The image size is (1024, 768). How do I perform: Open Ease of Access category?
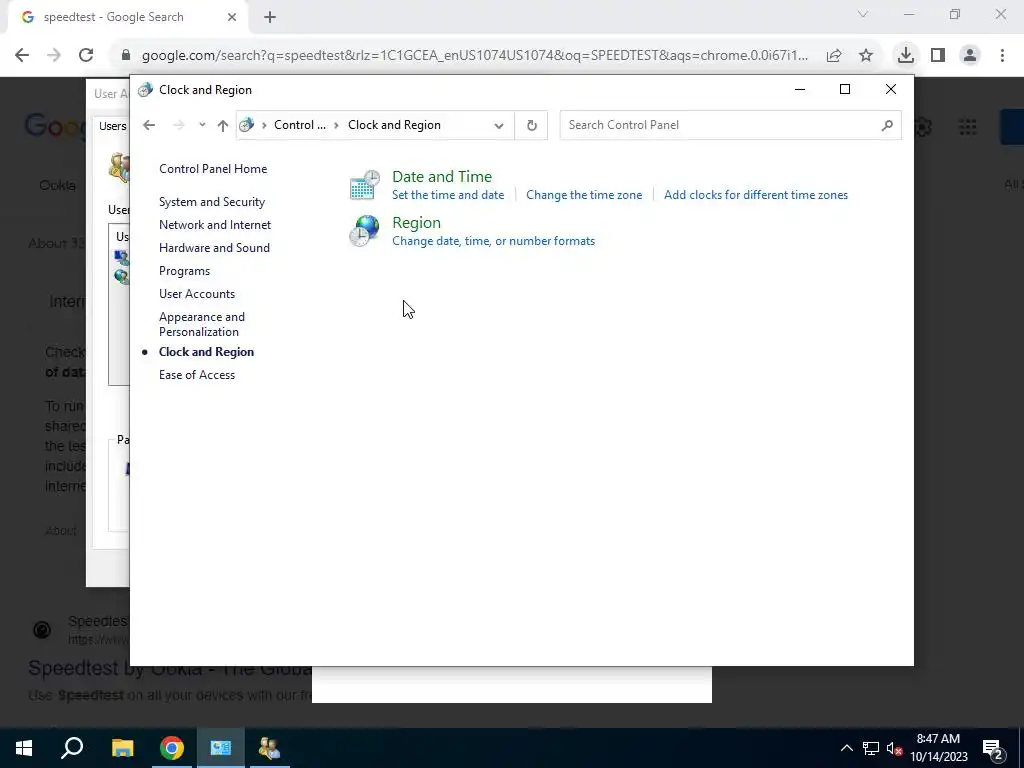(197, 375)
